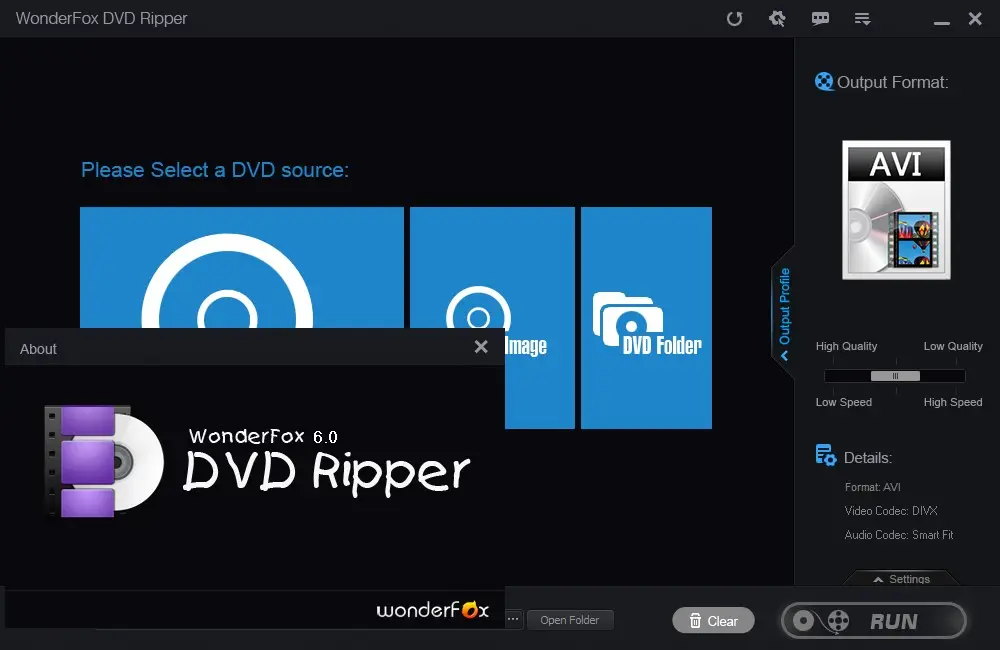Image resolution: width=1000 pixels, height=650 pixels.
Task: Expand the Settings panel at the bottom right
Action: tap(901, 579)
